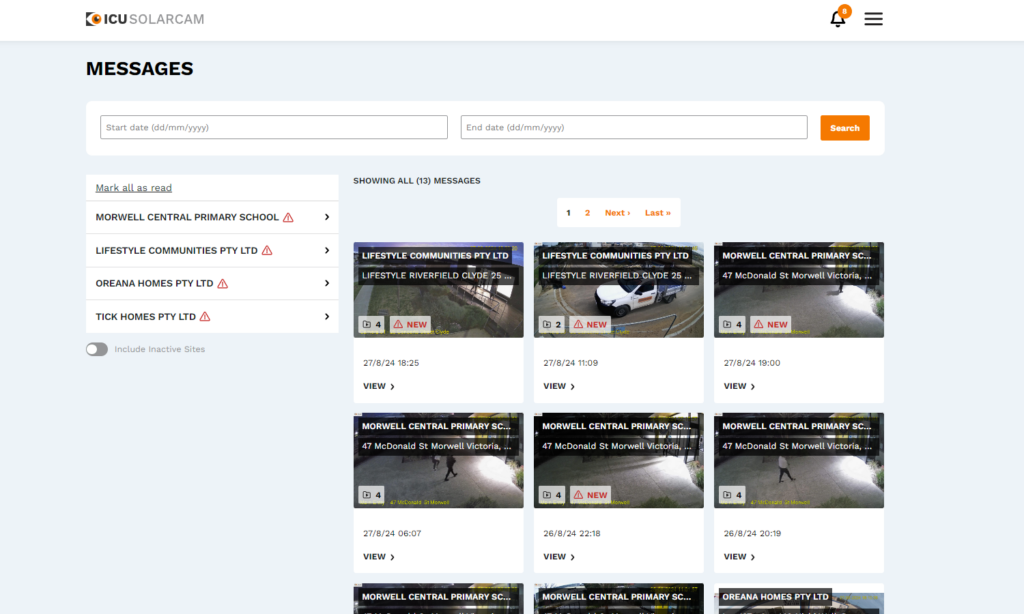Open the notifications bell icon
The height and width of the screenshot is (614, 1024).
tap(838, 19)
